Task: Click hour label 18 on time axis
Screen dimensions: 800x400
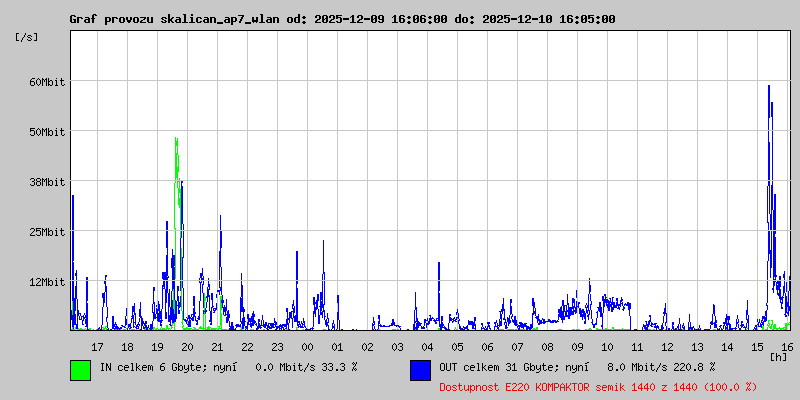Action: click(x=127, y=347)
